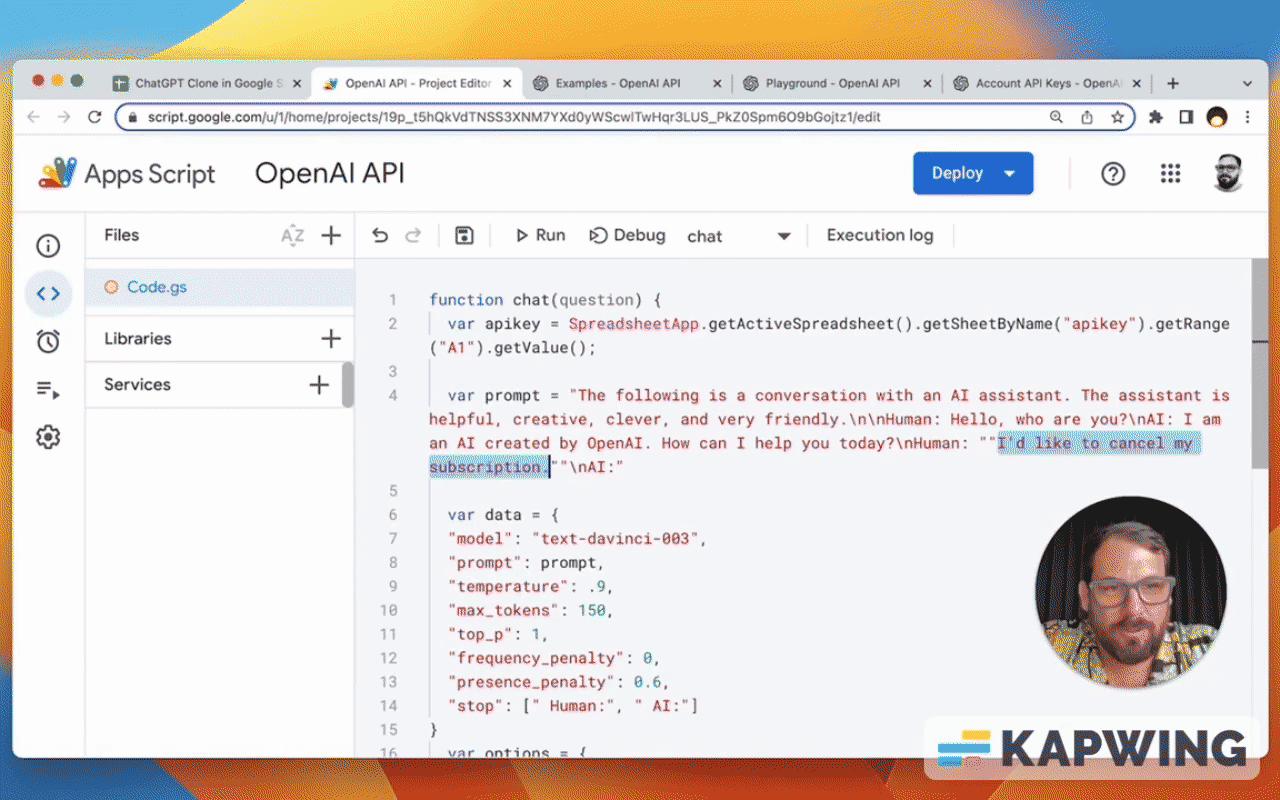Open Chrome three-dot menu
1280x800 pixels.
(x=1247, y=117)
